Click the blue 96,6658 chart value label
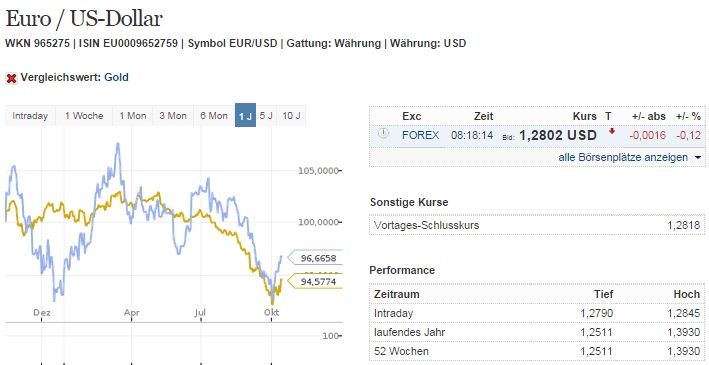Viewport: 709px width, 365px height. (316, 258)
